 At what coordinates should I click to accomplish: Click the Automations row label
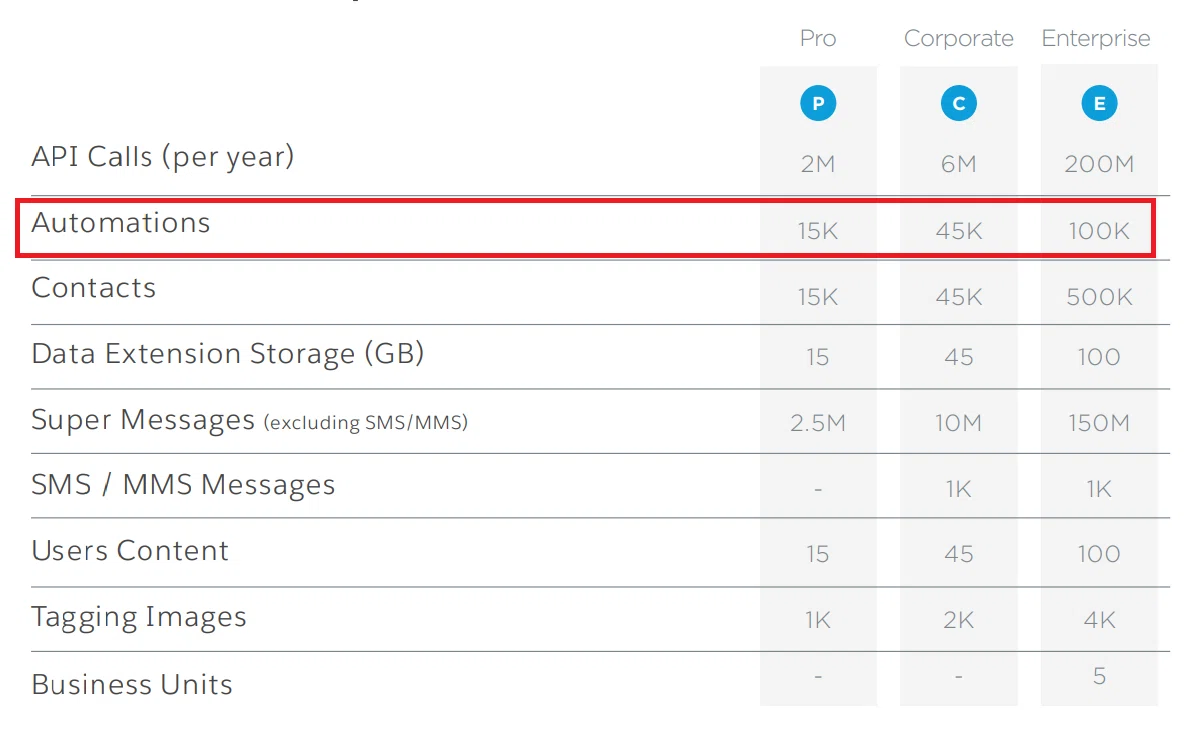coord(120,223)
